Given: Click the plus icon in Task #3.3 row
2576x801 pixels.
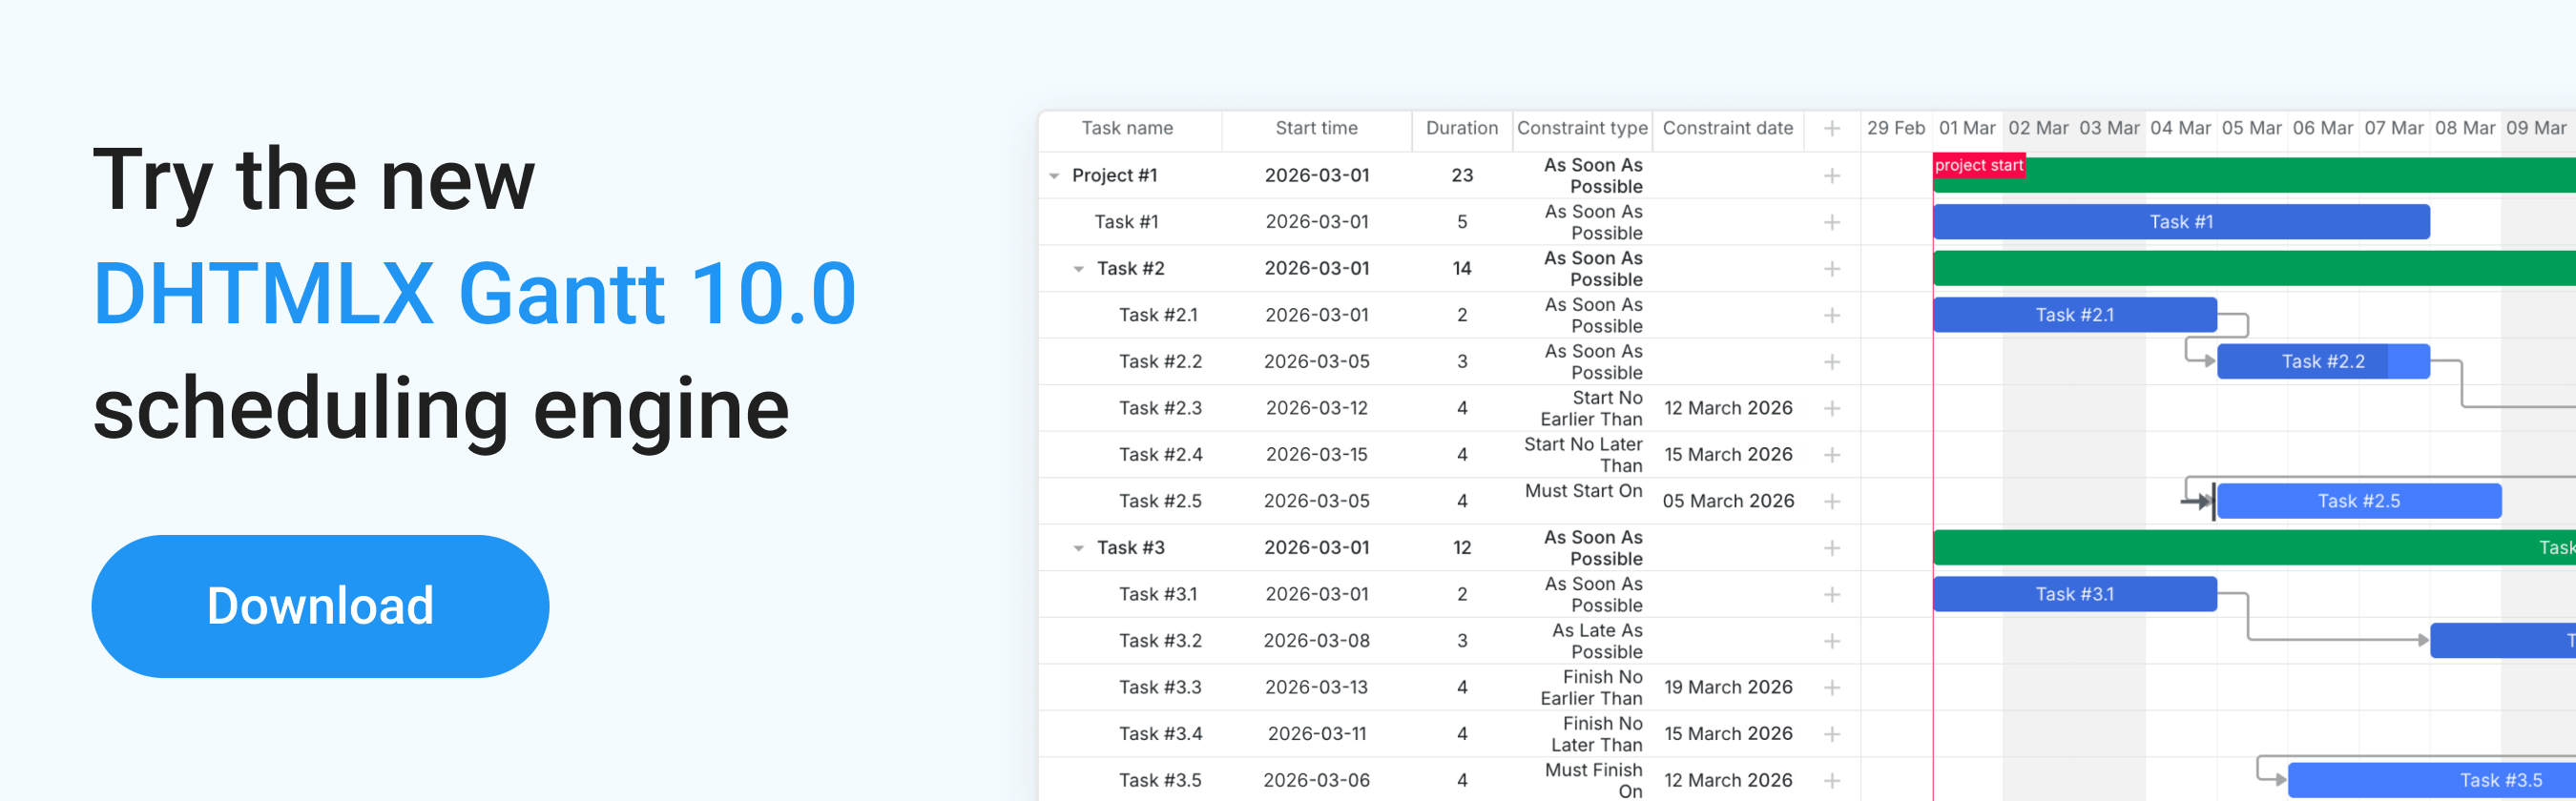Looking at the screenshot, I should pos(1831,687).
